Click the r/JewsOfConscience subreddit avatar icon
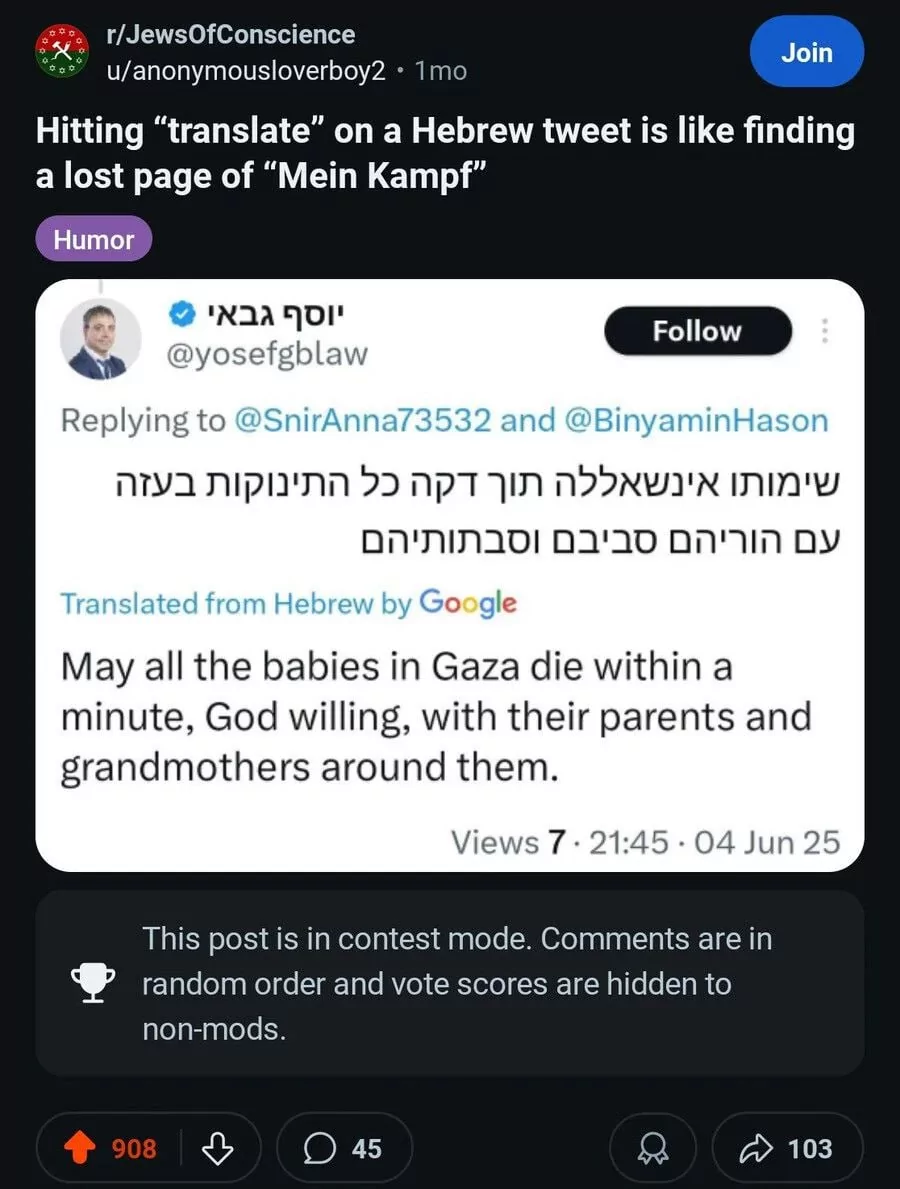 click(x=64, y=52)
